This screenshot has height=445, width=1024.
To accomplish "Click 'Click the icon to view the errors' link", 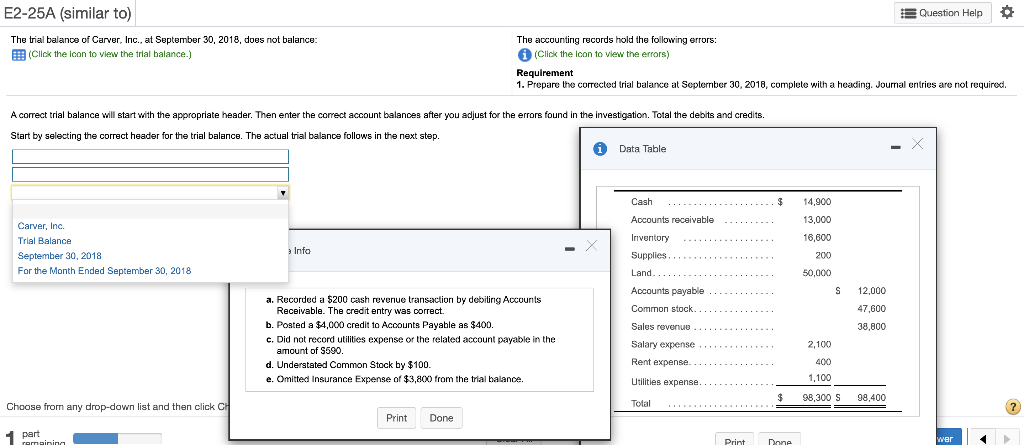I will (601, 54).
